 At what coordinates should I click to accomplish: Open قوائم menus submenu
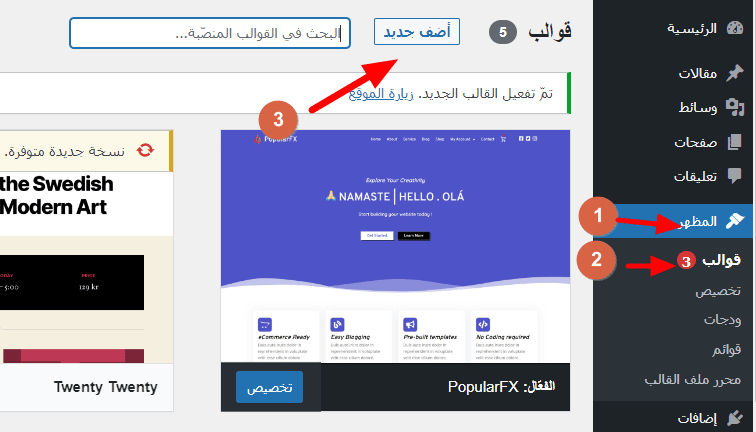click(727, 350)
